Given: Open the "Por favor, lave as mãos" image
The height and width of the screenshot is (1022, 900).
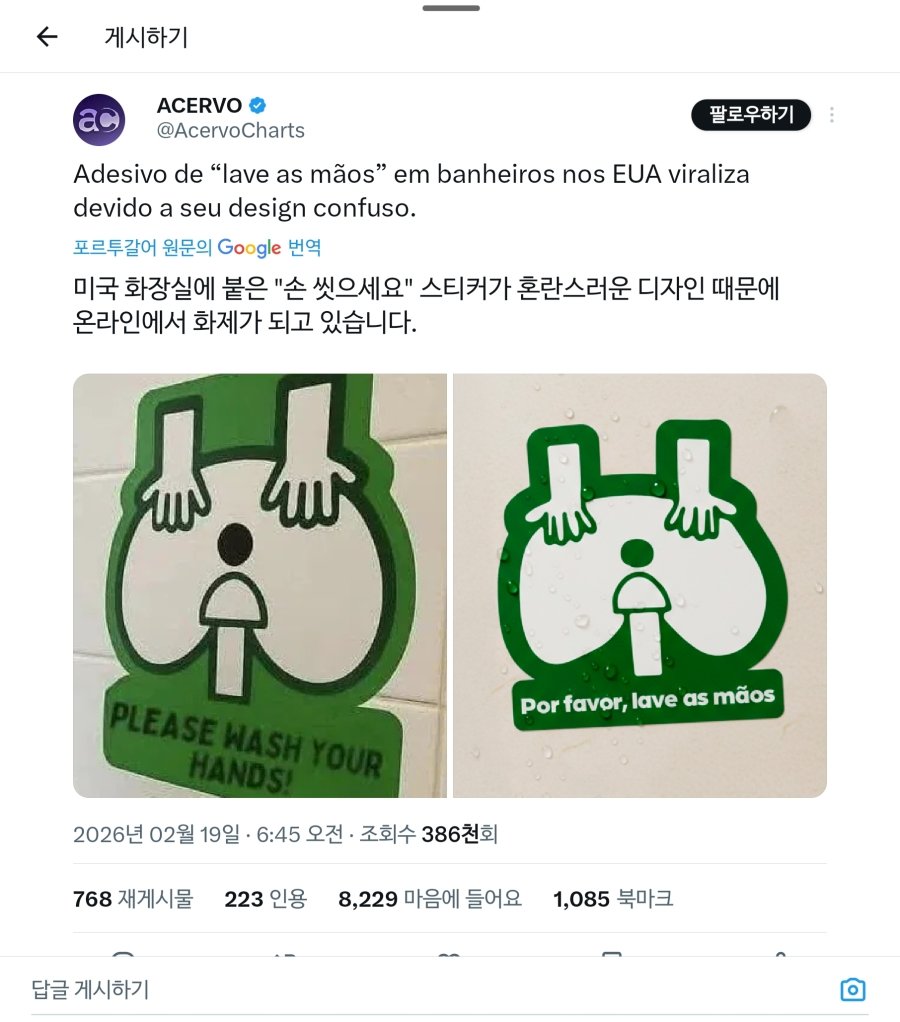Looking at the screenshot, I should (x=640, y=585).
